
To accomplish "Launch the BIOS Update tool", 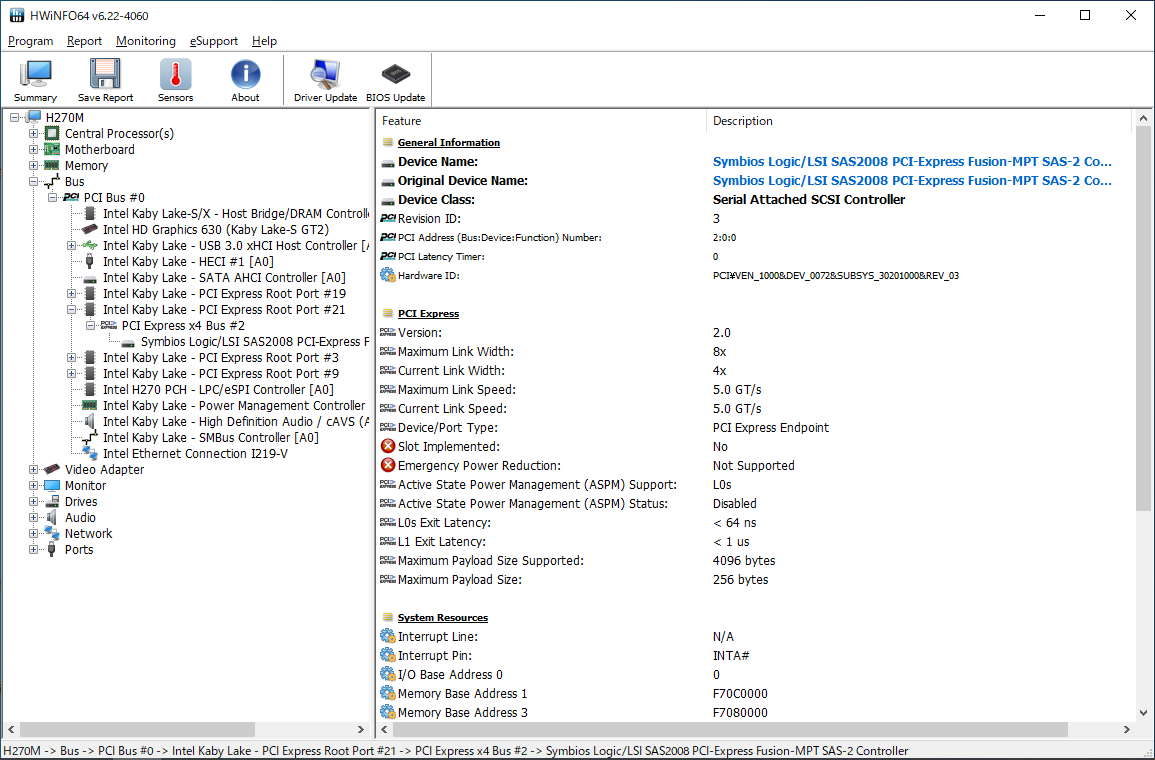I will coord(396,81).
